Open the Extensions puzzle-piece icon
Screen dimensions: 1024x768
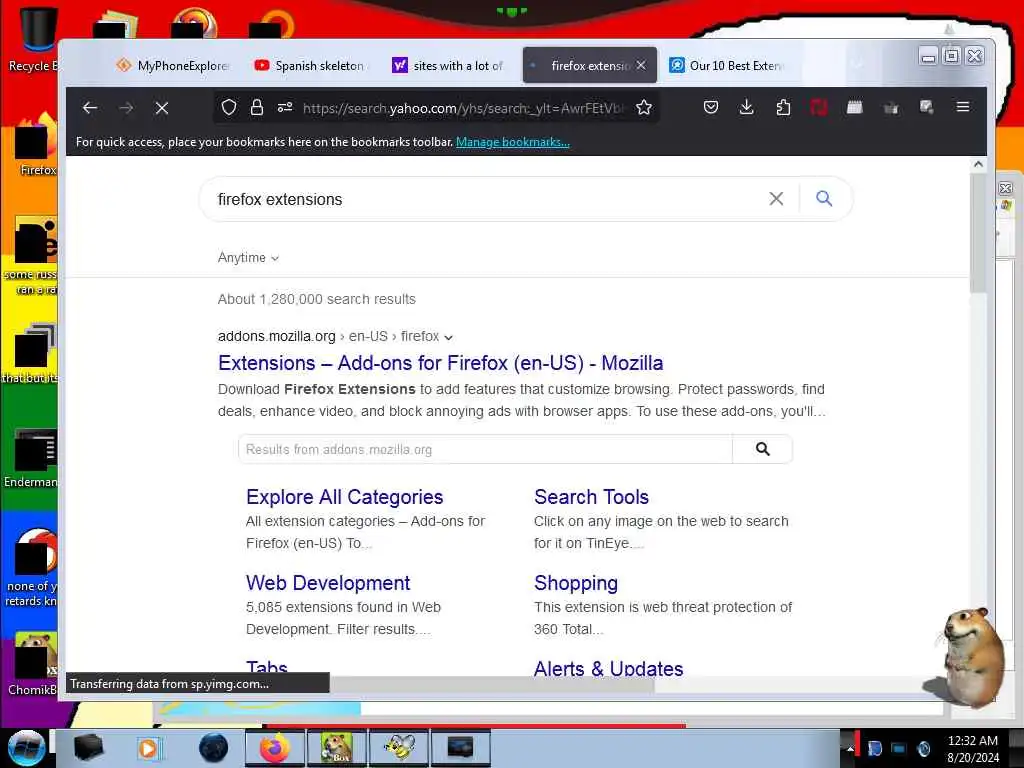783,107
